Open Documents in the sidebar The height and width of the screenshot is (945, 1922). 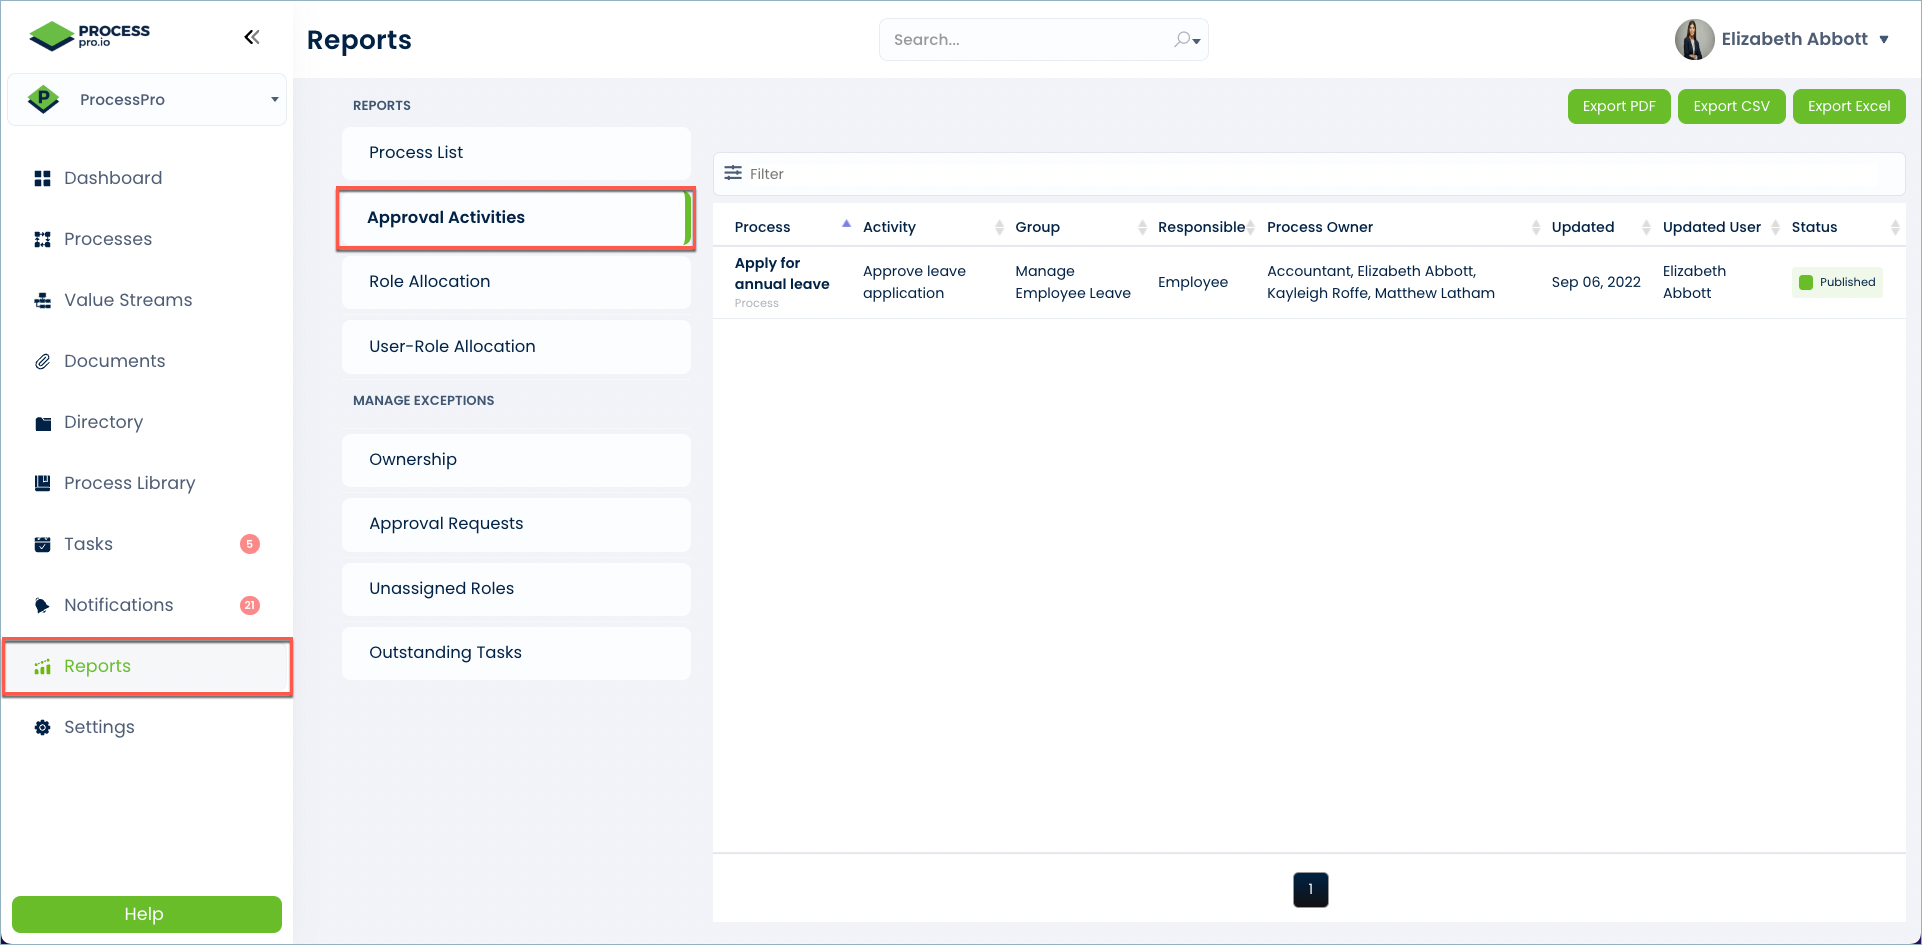click(115, 361)
